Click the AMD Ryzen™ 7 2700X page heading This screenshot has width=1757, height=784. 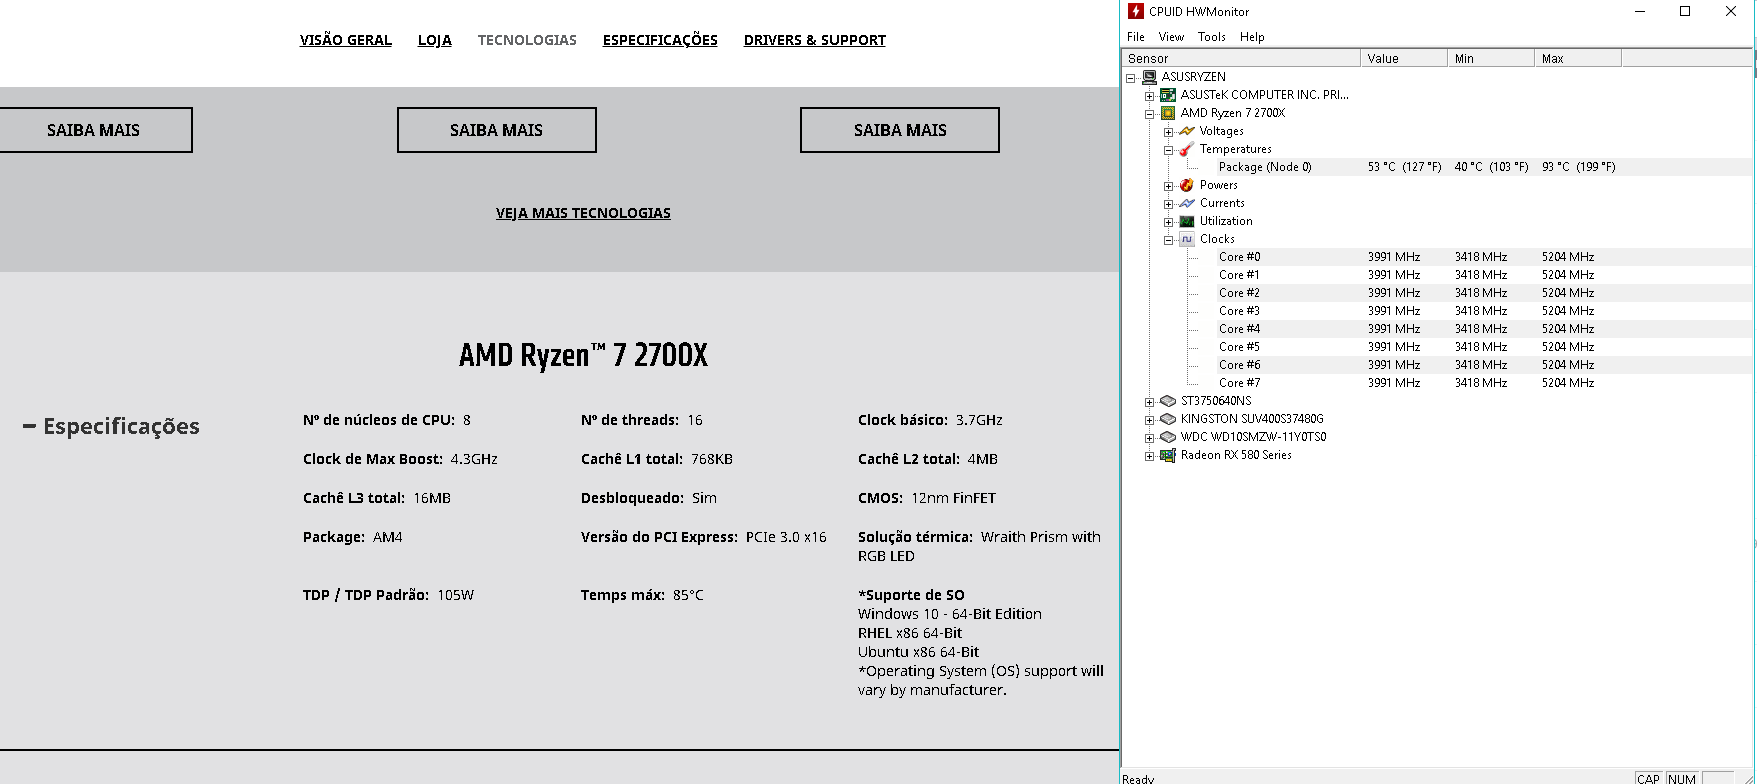click(583, 355)
